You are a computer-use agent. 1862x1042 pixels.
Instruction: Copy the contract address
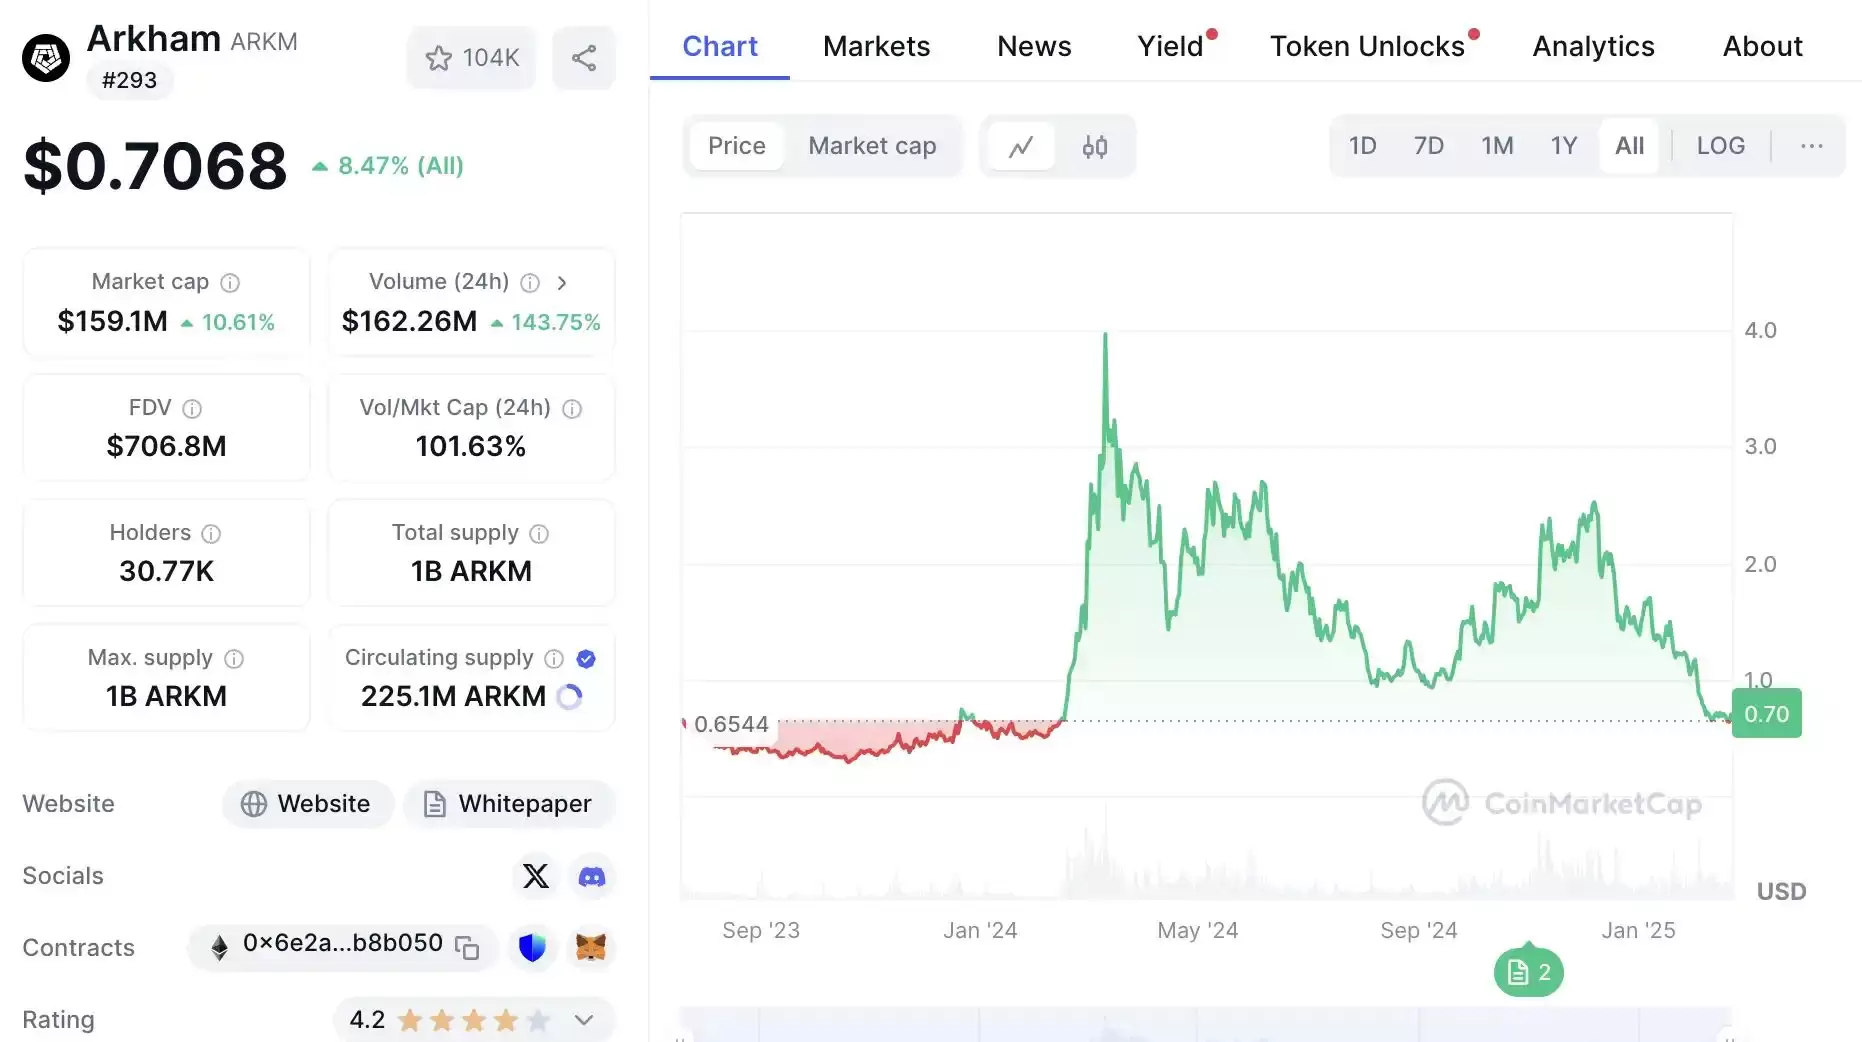467,947
